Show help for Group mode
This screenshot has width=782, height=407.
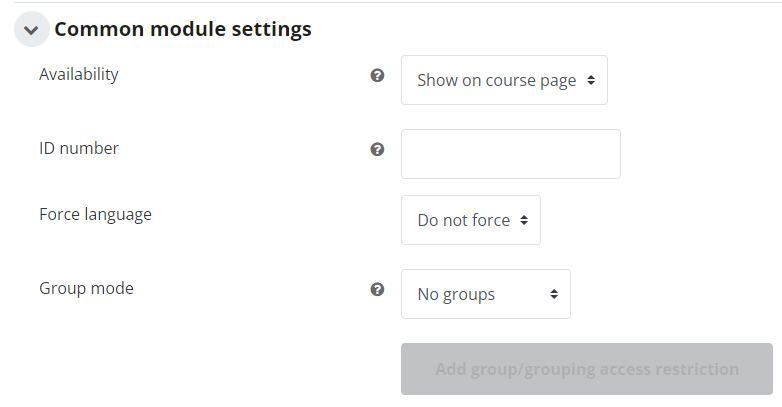378,289
